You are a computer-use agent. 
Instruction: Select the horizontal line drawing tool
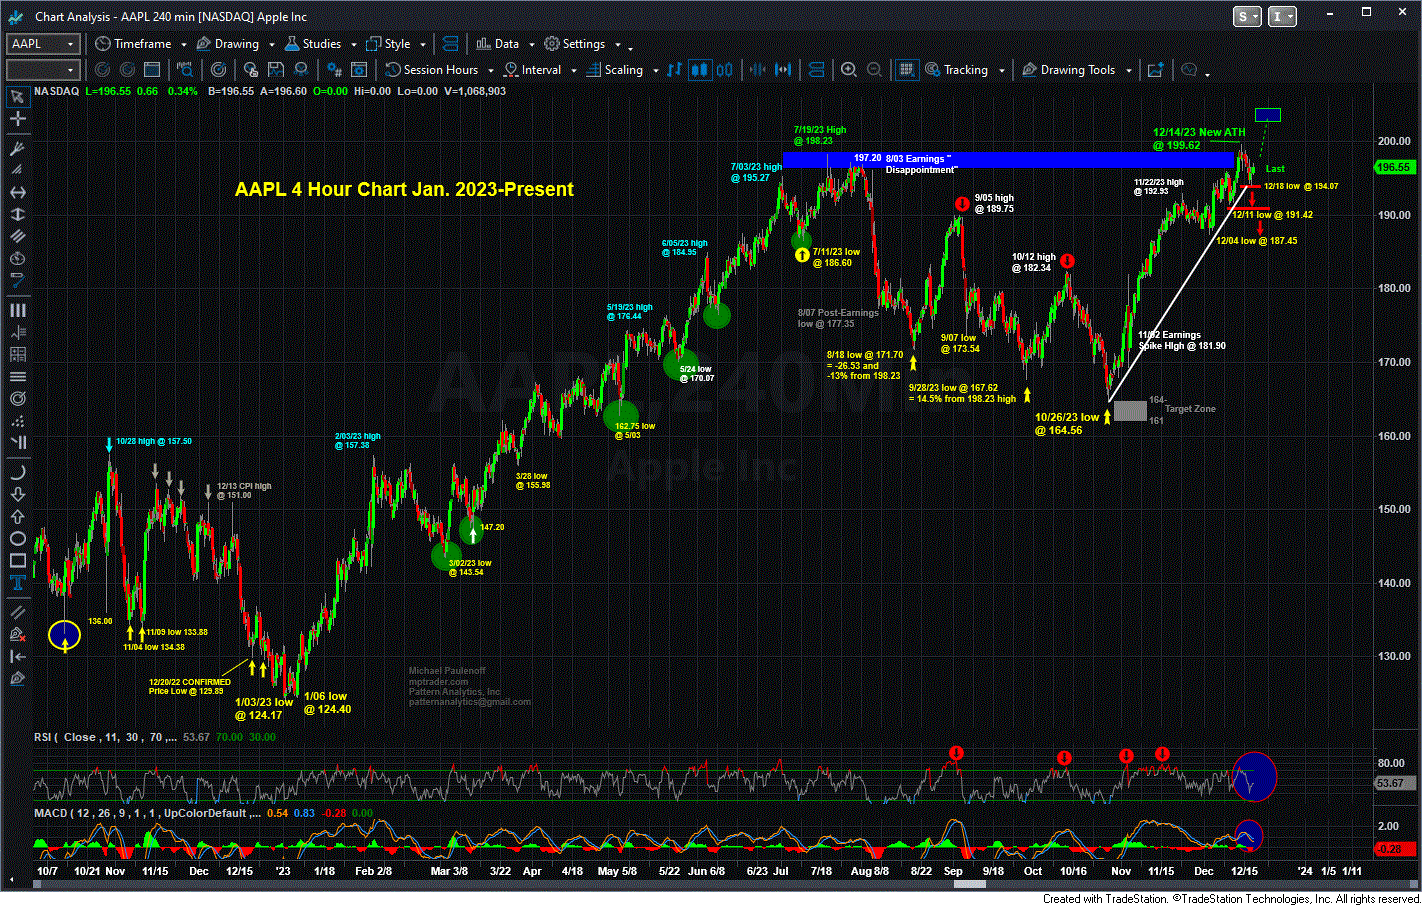(x=17, y=192)
